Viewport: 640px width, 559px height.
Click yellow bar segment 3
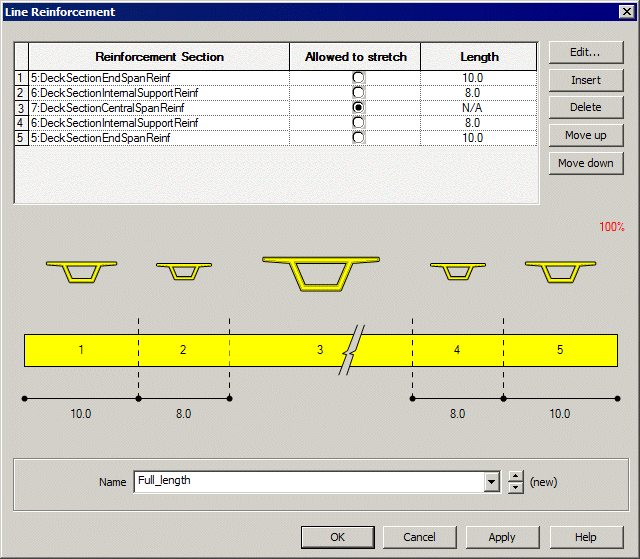click(x=320, y=350)
